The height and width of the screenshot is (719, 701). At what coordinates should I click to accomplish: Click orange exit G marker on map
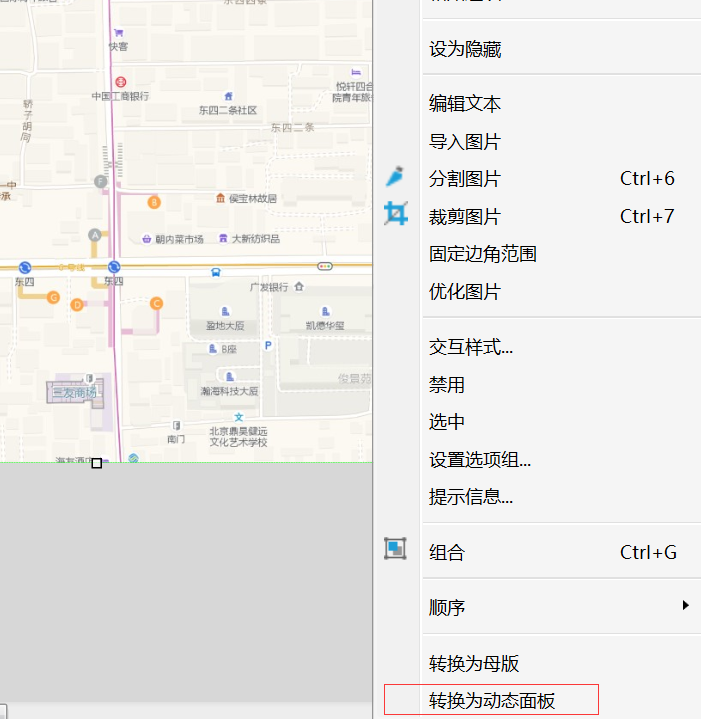click(53, 298)
